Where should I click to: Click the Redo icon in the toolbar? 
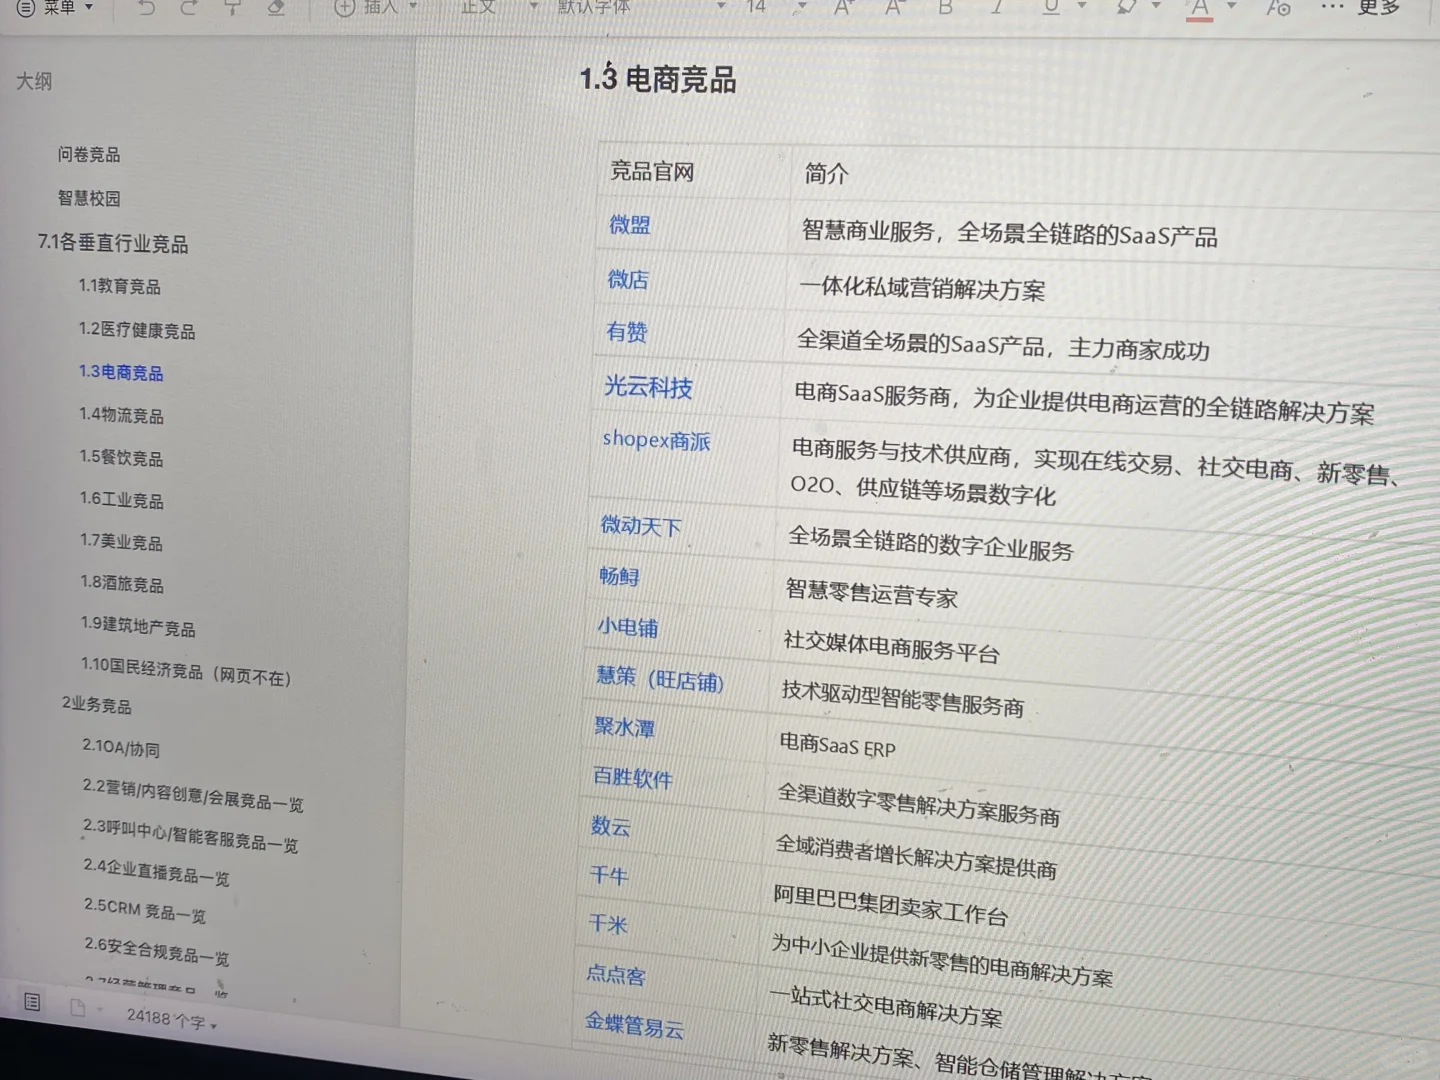pyautogui.click(x=188, y=8)
